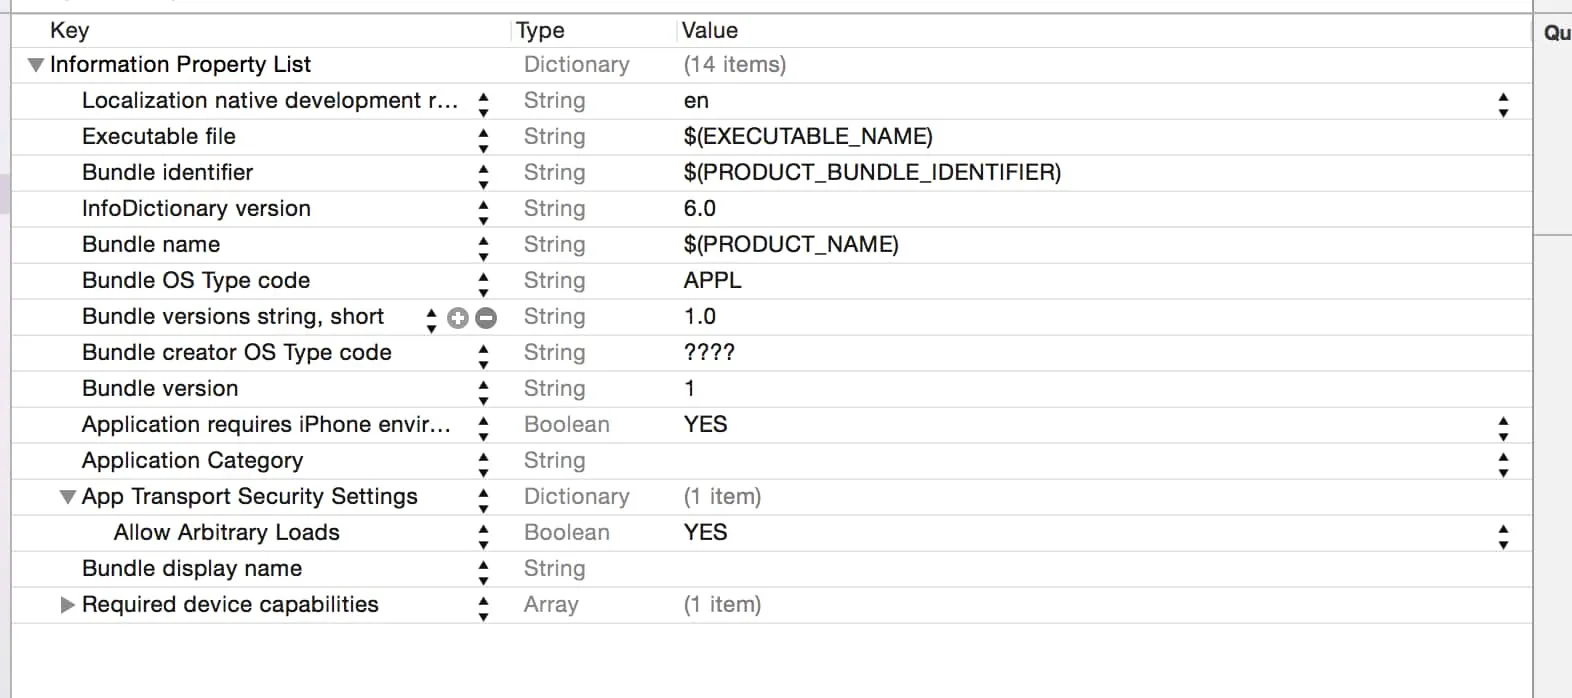The height and width of the screenshot is (698, 1572).
Task: Collapse the Information Property List root
Action: pos(36,65)
